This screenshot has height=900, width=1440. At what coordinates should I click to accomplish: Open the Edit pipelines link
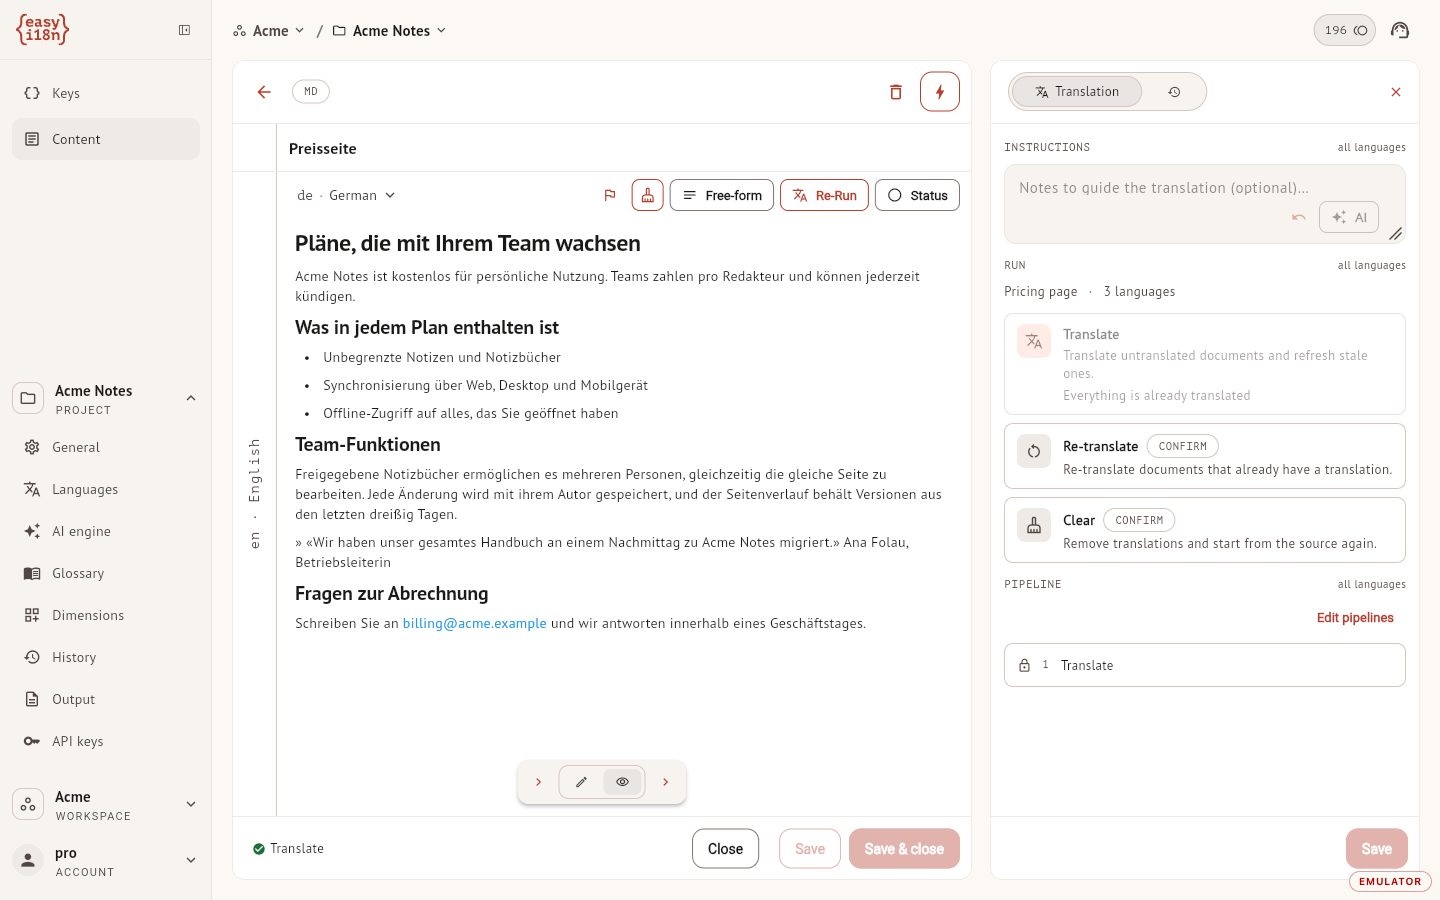pos(1355,617)
